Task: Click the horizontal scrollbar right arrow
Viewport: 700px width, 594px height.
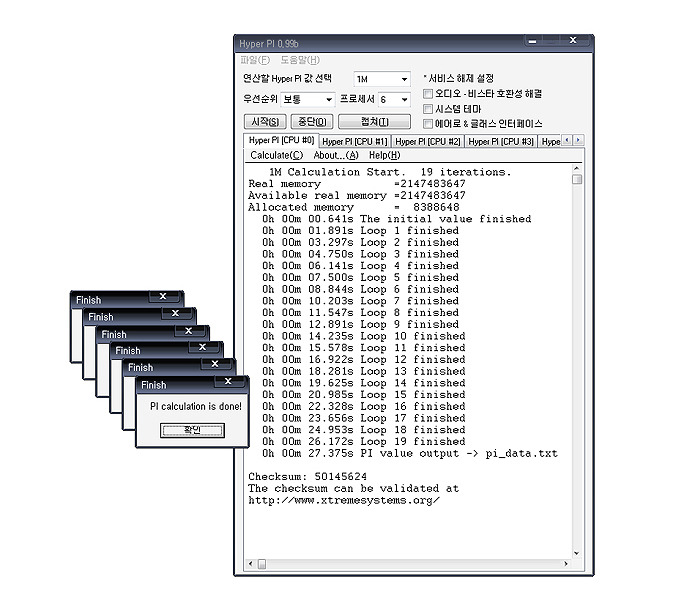Action: pos(566,564)
